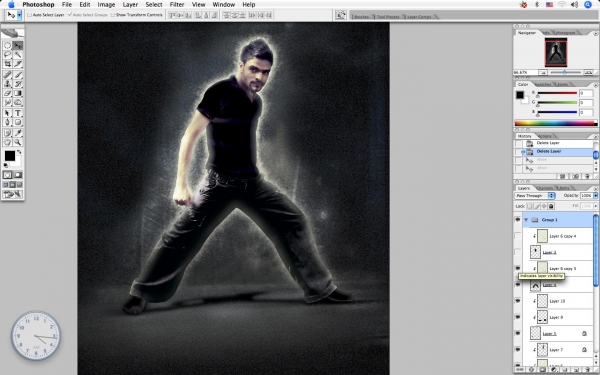Click the Navigator zoom slider

coord(565,72)
